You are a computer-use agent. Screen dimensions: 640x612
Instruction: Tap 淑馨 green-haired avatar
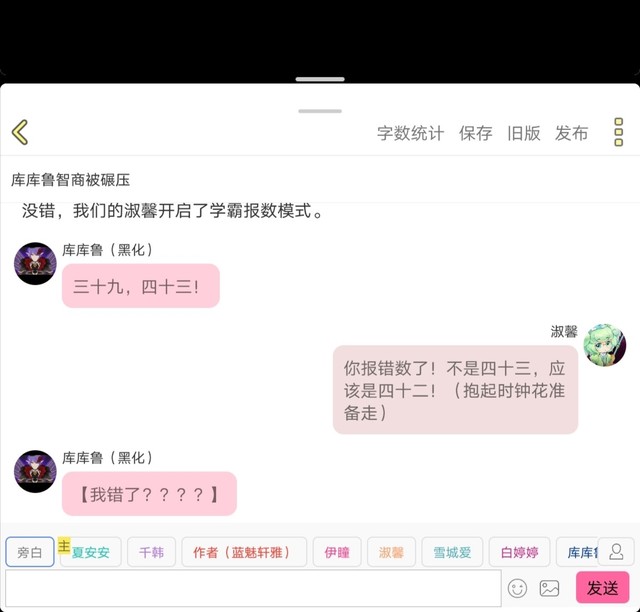pyautogui.click(x=604, y=345)
